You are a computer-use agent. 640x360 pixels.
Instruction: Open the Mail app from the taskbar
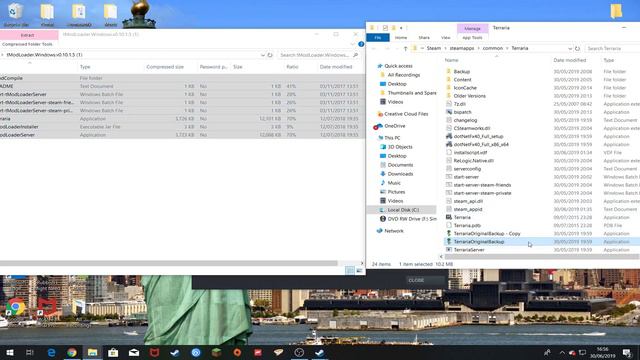(134, 353)
